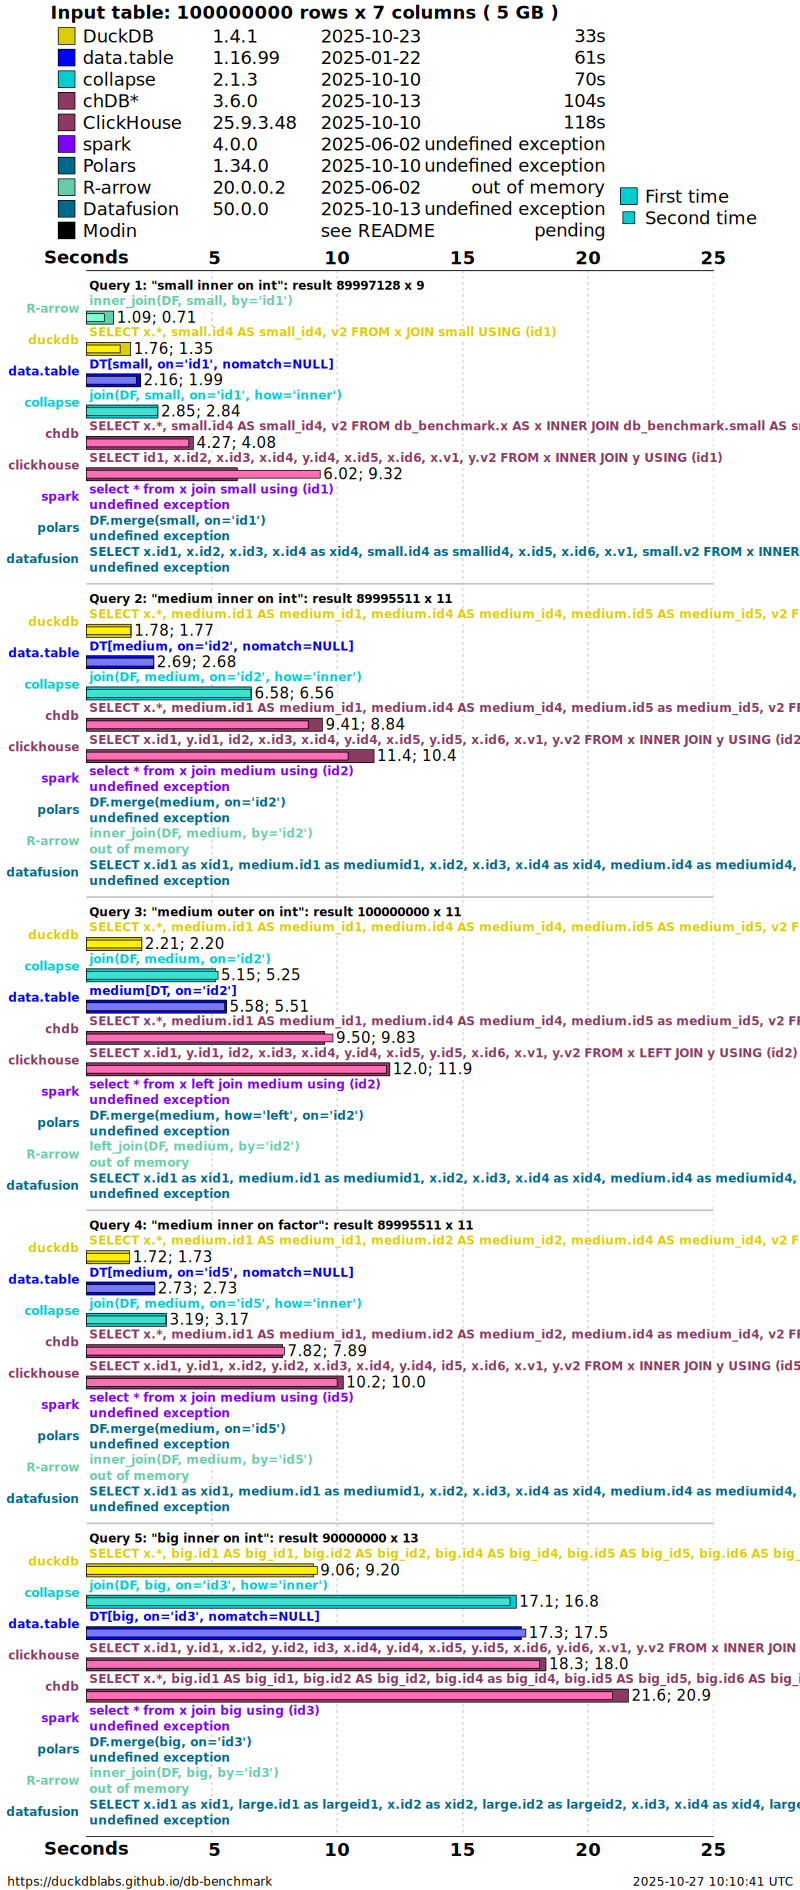Click 'inner_join(DF, small, by='id1')' code text
The height and width of the screenshot is (1890, 800).
[191, 301]
